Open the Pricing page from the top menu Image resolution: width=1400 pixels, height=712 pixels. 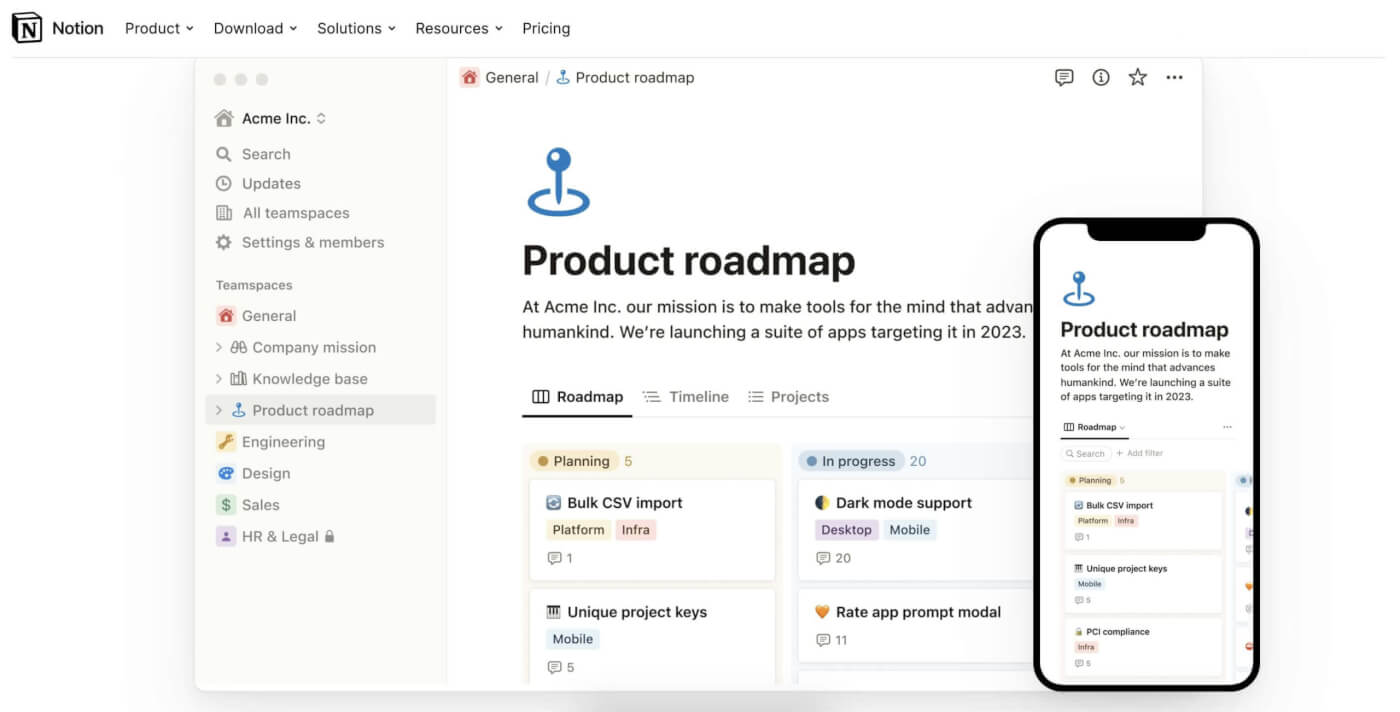(x=546, y=28)
